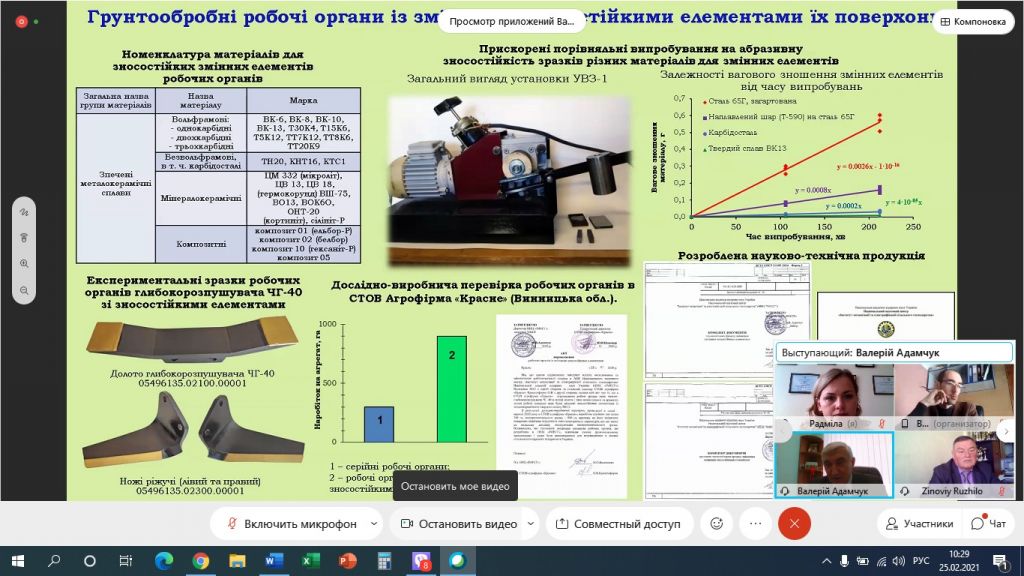Zoom out of the shared content

(24, 290)
